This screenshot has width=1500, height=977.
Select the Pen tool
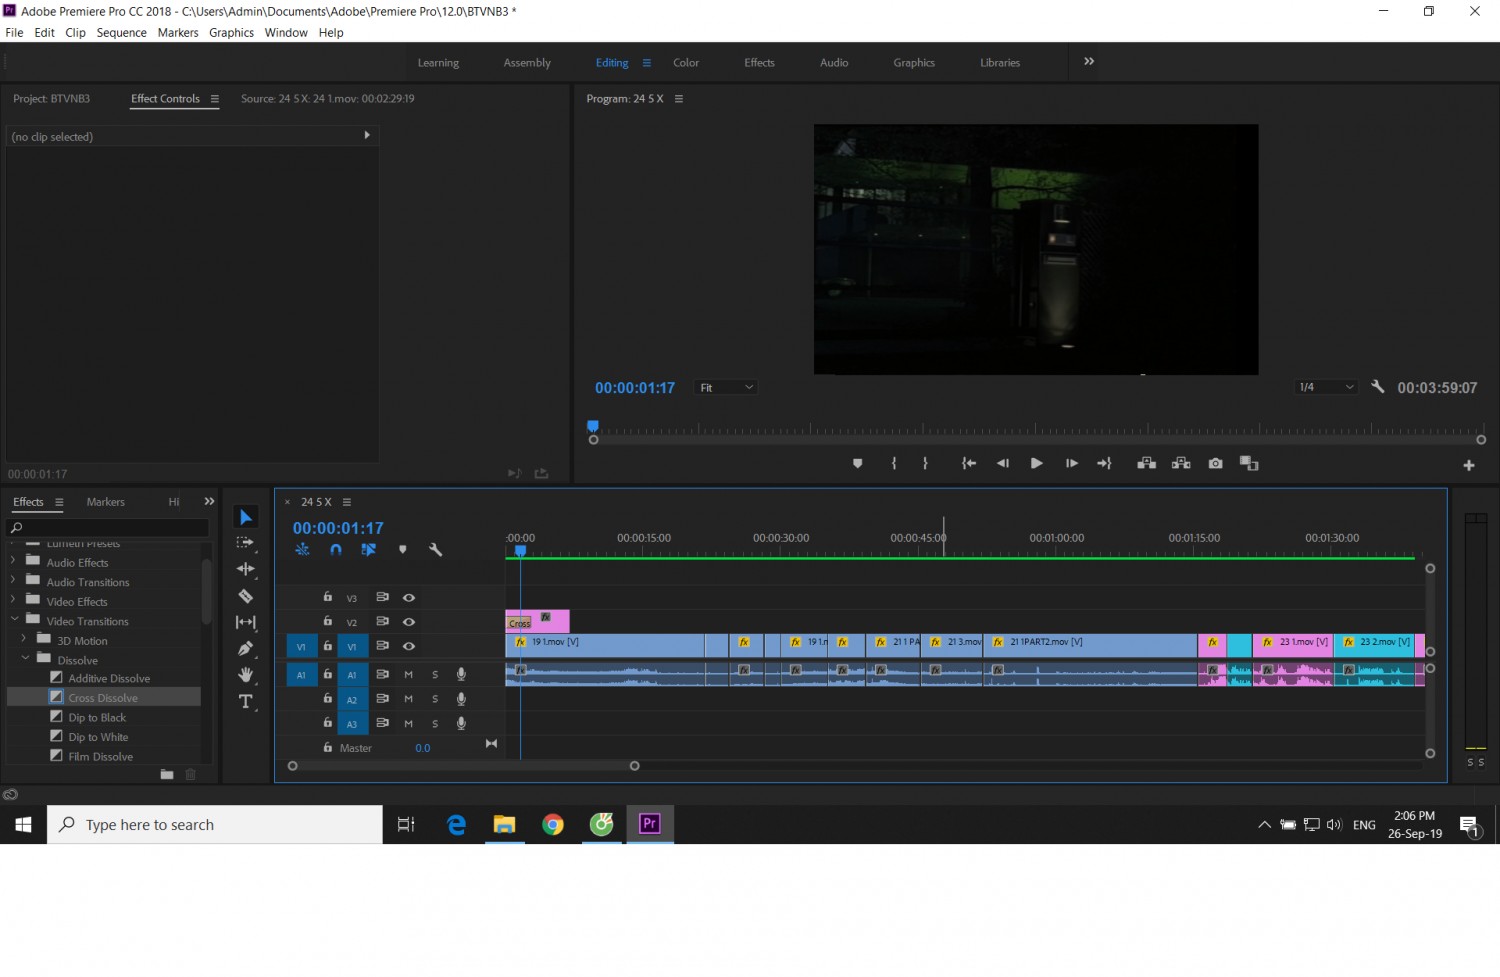click(245, 648)
